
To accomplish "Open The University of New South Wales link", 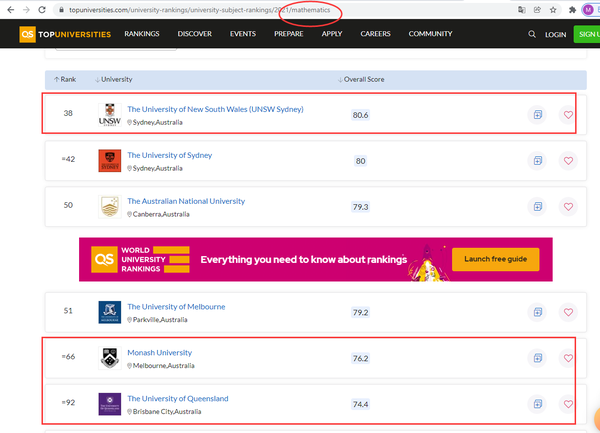I will pyautogui.click(x=215, y=109).
